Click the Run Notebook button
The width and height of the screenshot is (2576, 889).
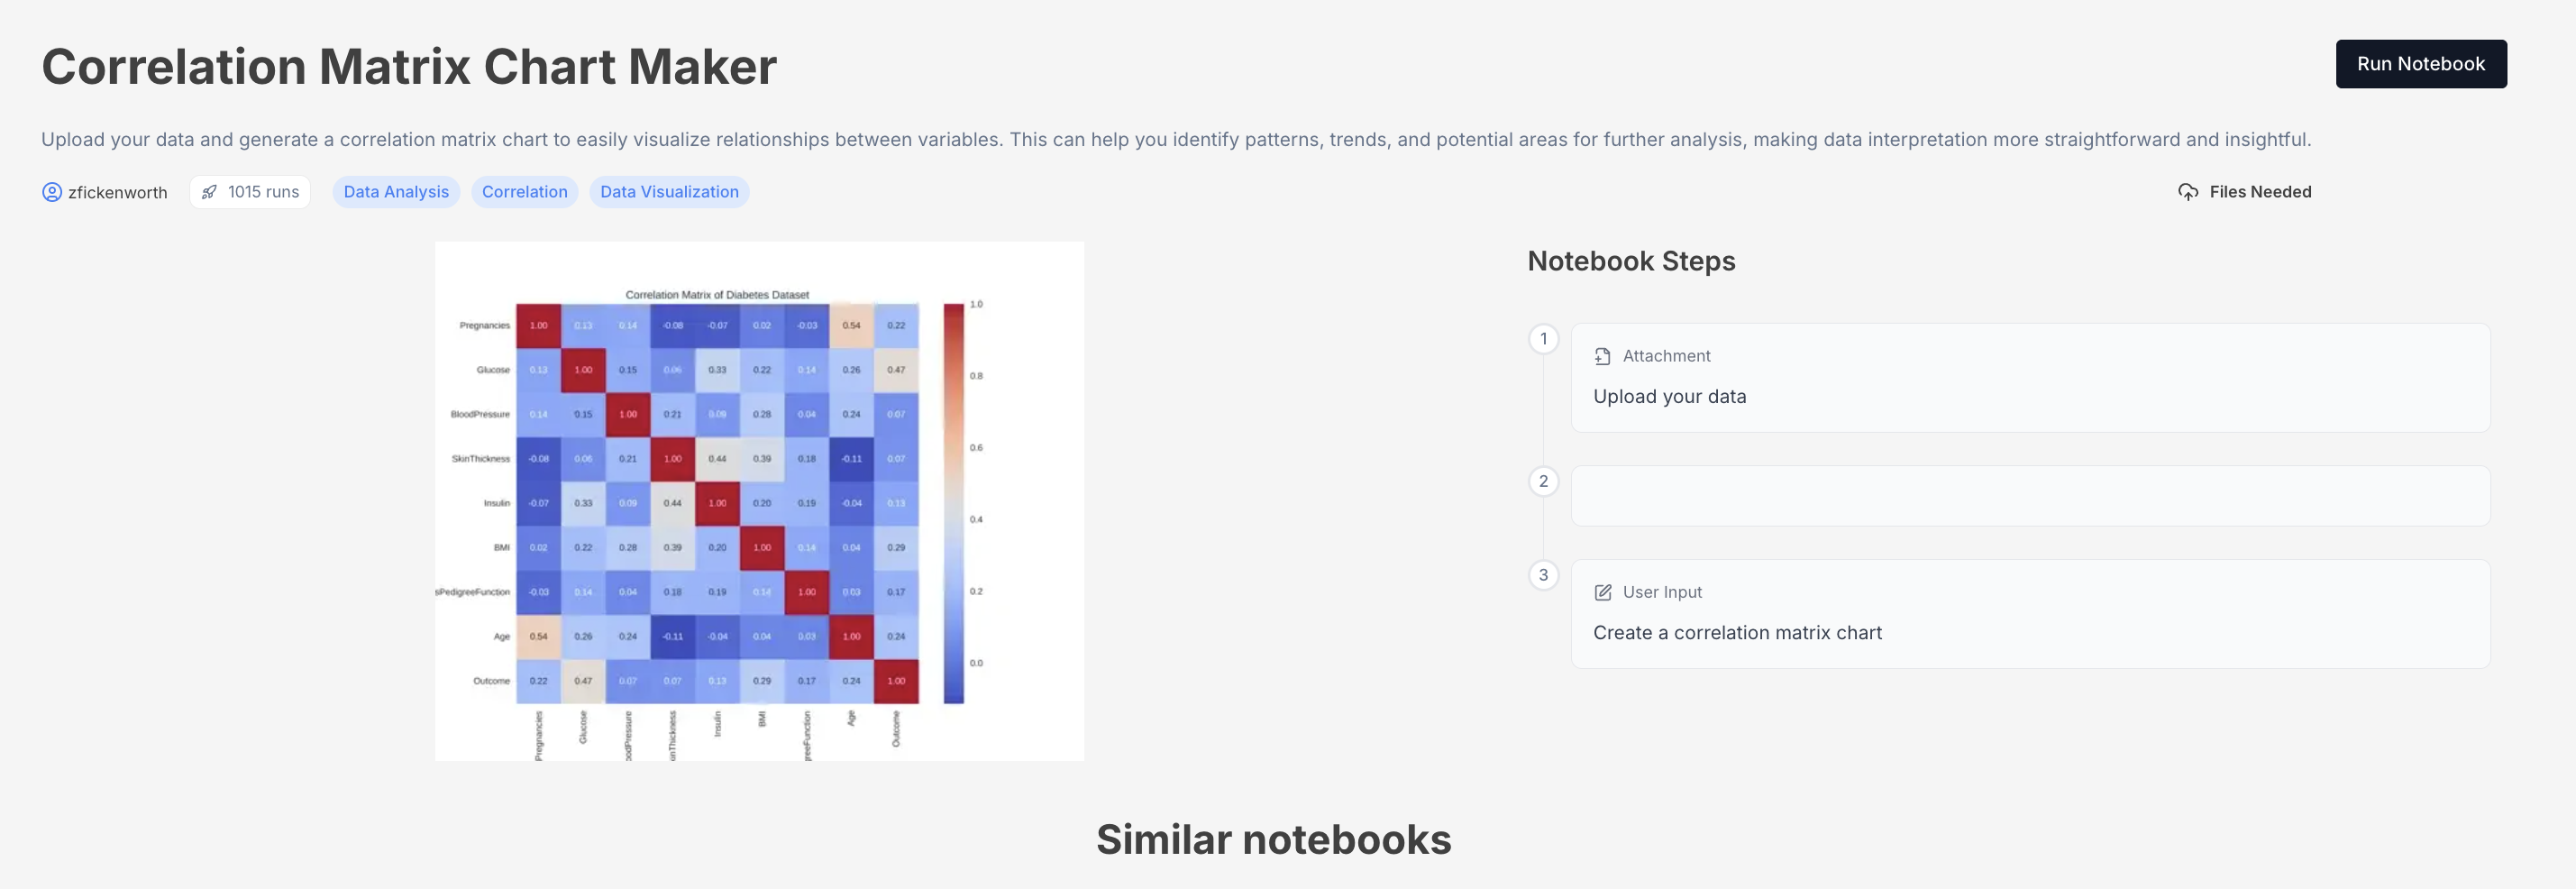(x=2420, y=64)
